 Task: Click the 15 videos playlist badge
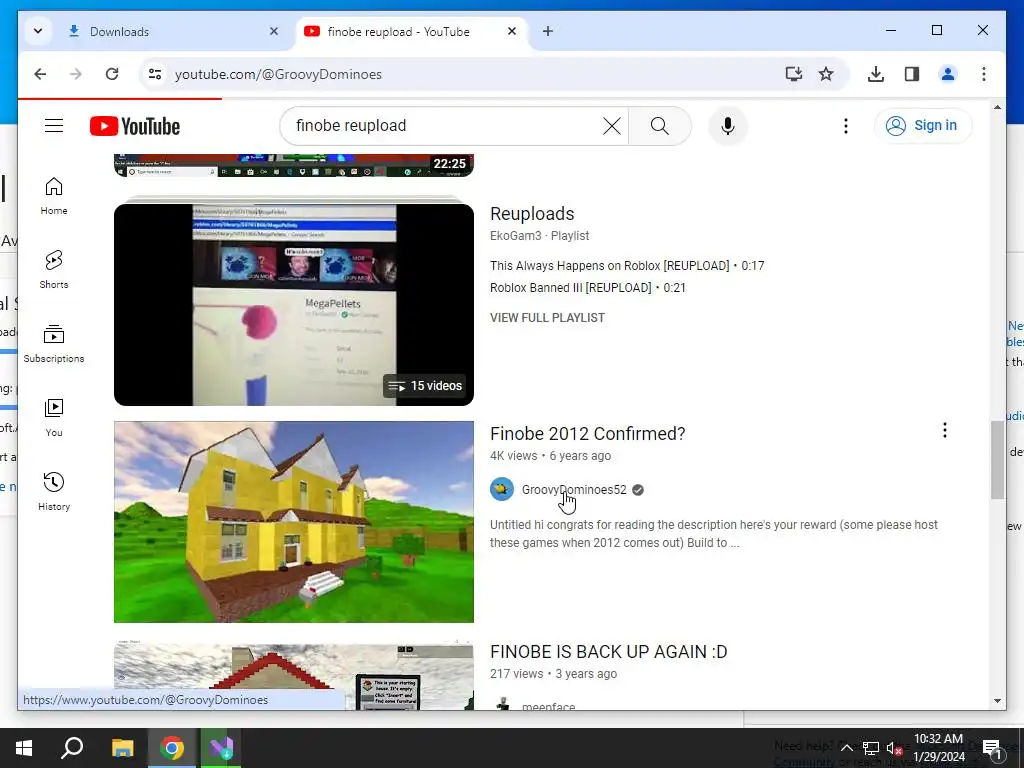pos(426,386)
